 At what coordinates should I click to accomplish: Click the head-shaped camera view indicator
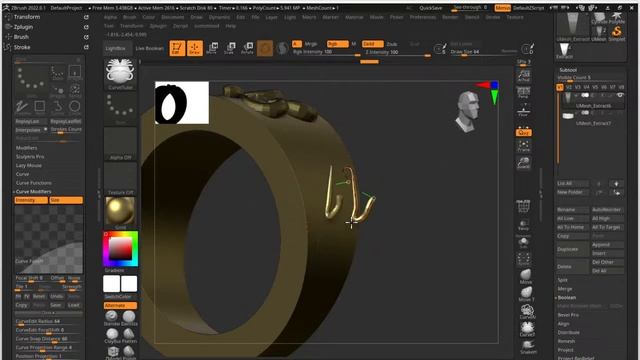(468, 111)
